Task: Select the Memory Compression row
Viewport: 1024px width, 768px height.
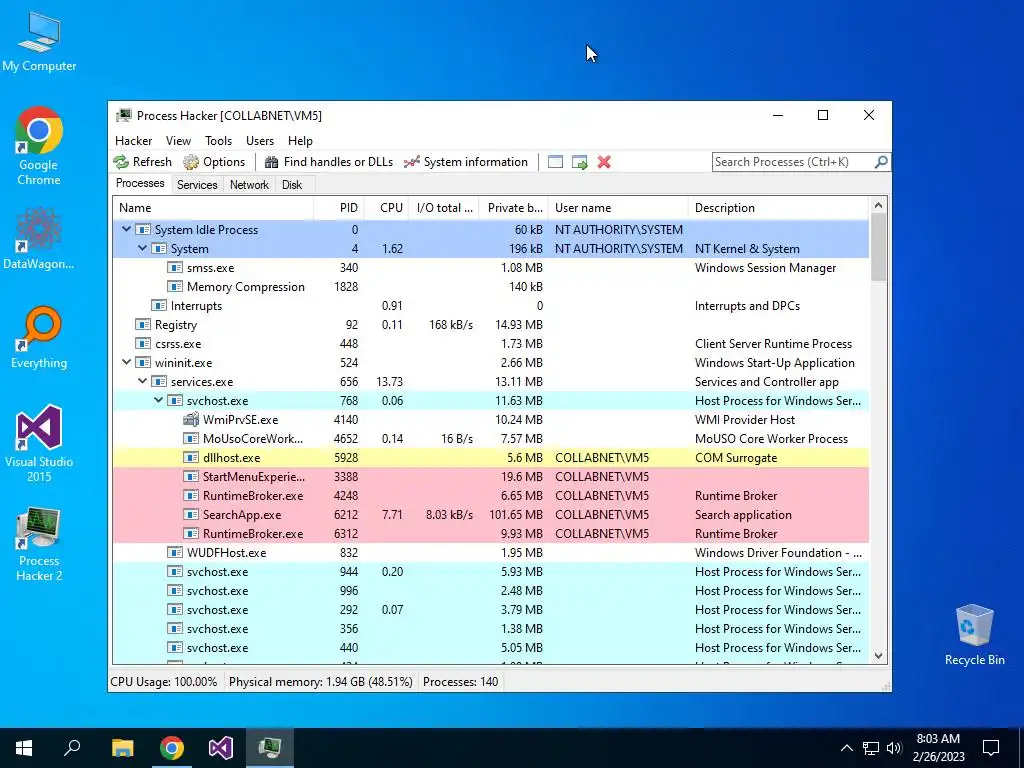Action: 491,286
